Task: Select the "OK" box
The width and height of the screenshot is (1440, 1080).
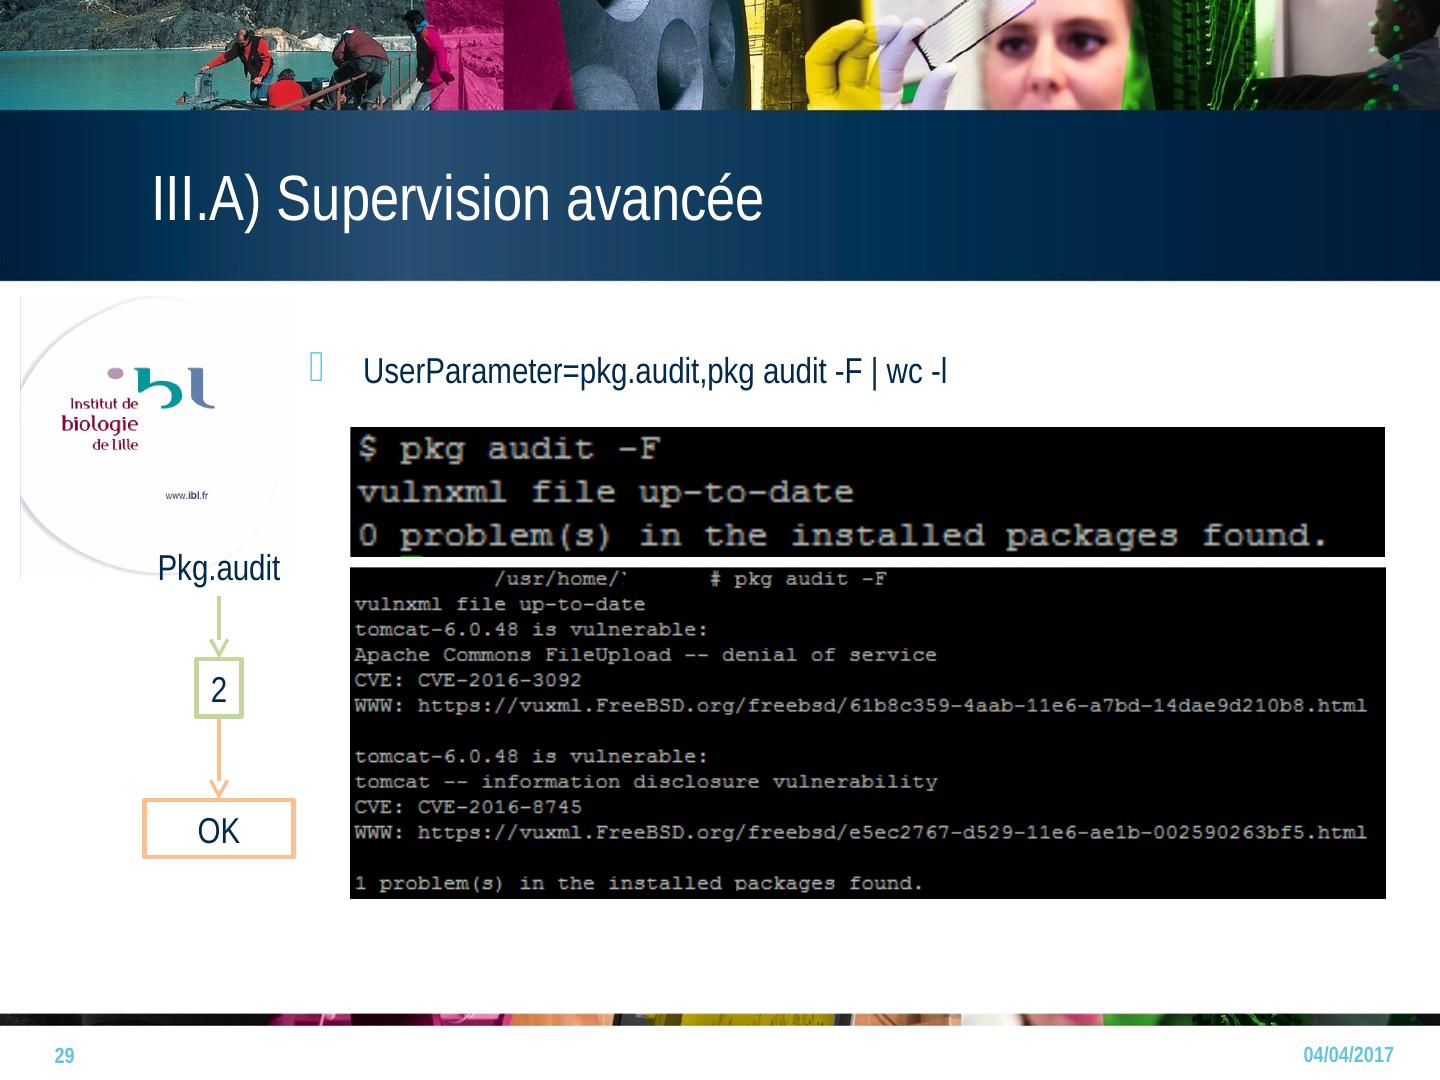Action: (x=219, y=829)
